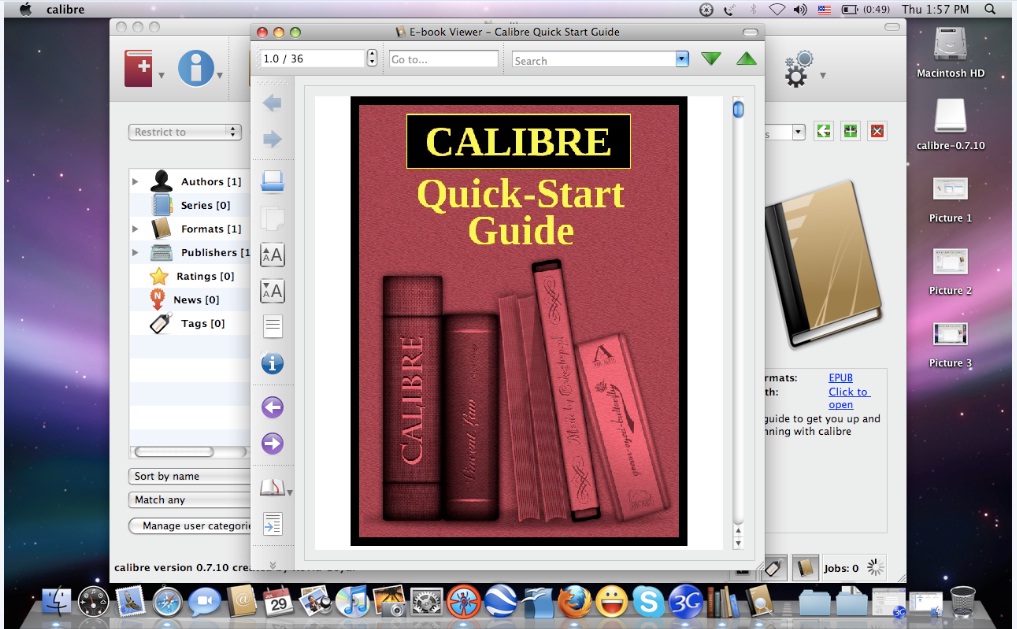
Task: Click the tag icon in the calibre status bar
Action: tap(774, 568)
